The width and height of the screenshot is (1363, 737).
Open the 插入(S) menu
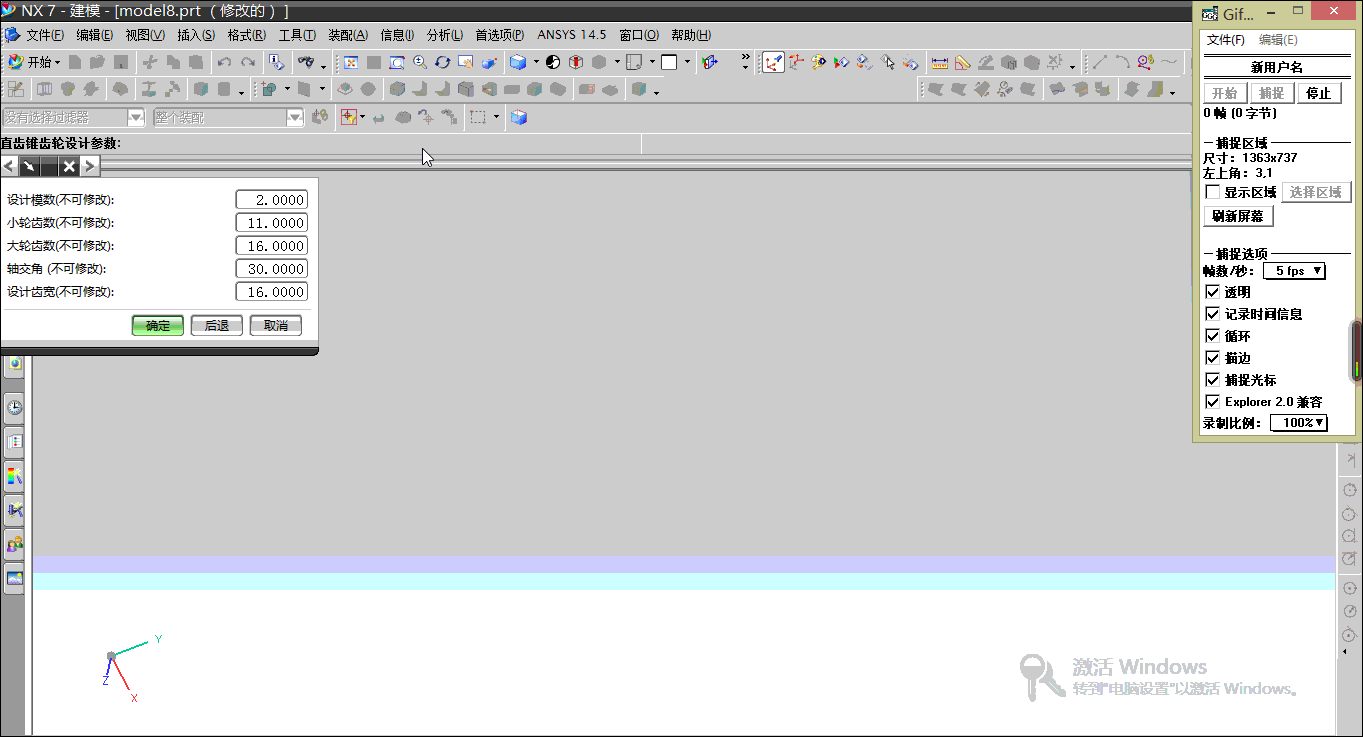click(196, 35)
